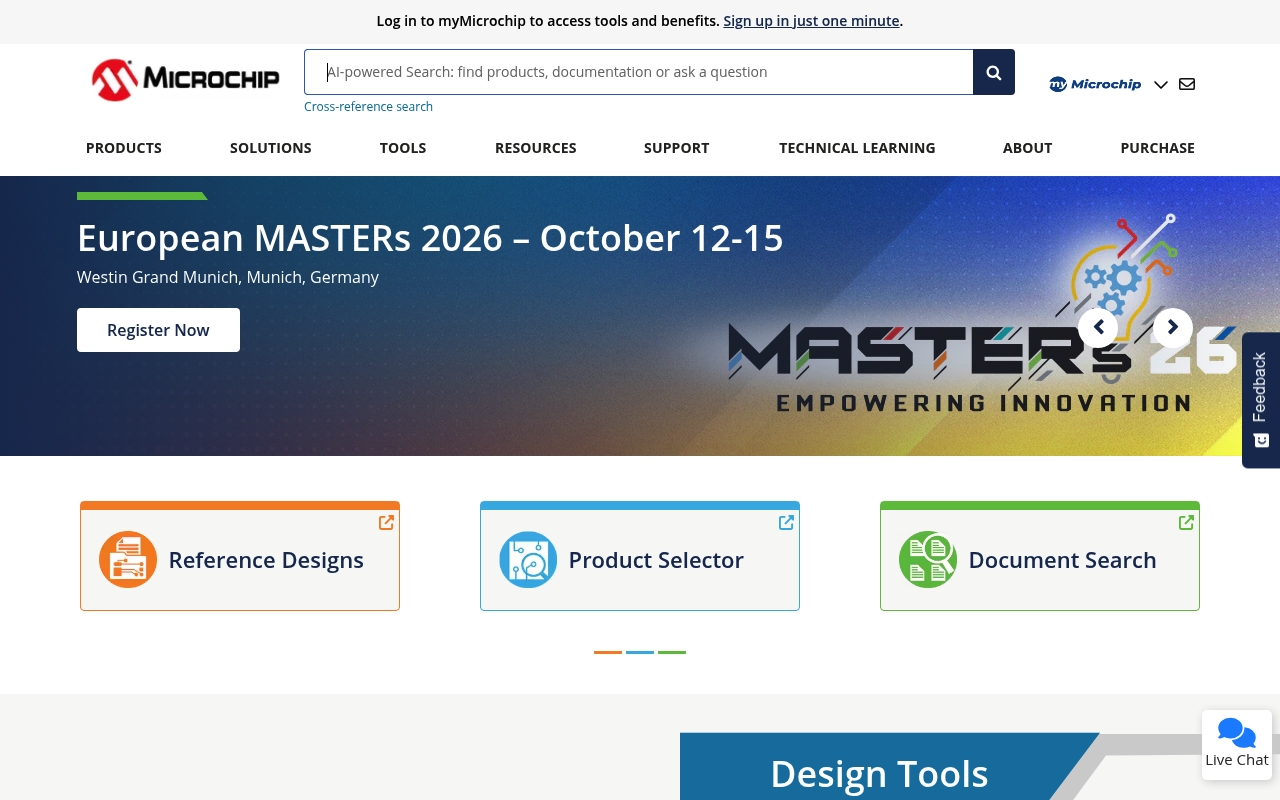Screen dimensions: 1280x800
Task: Open the Cross-reference search link
Action: [x=368, y=107]
